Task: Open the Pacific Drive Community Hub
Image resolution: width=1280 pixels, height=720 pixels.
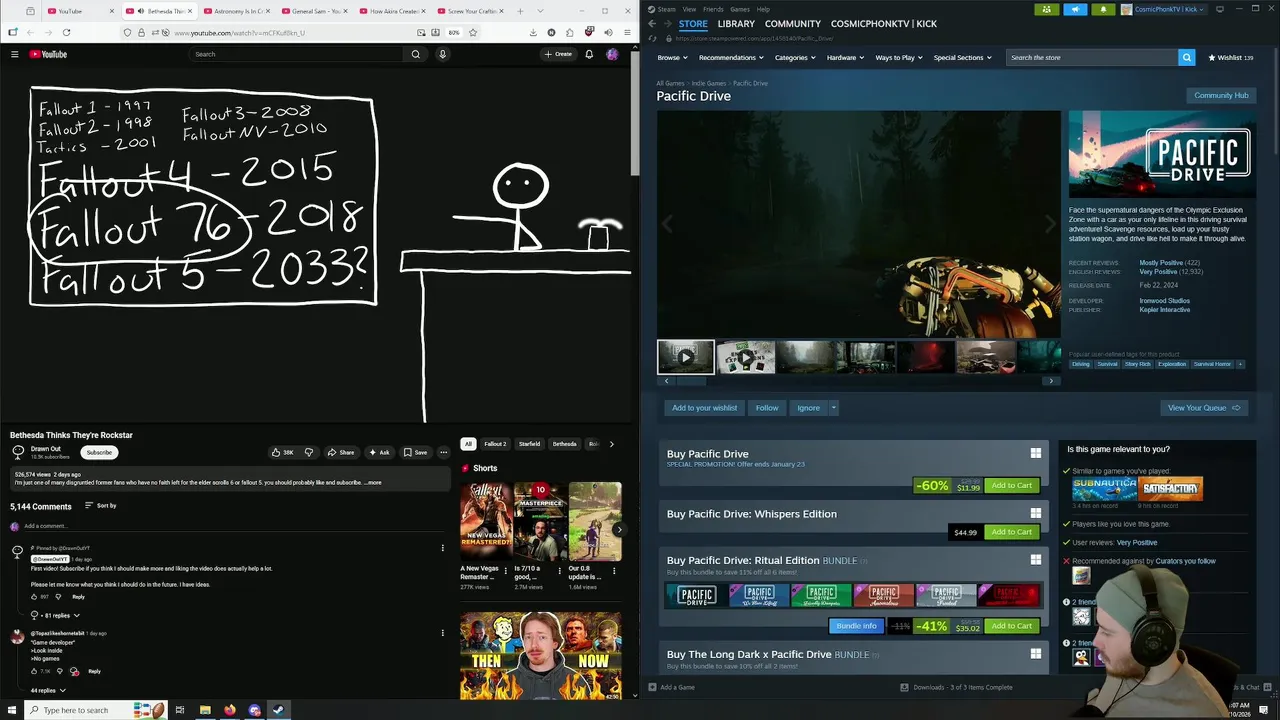Action: click(1221, 95)
